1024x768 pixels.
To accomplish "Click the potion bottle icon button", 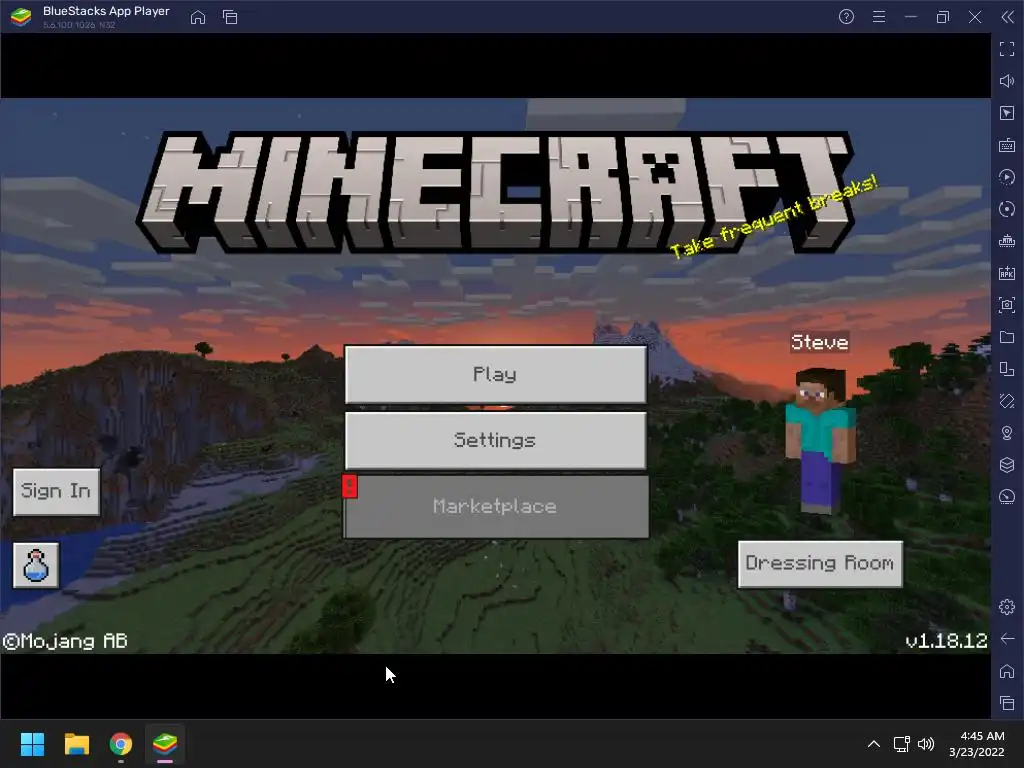I will tap(36, 566).
